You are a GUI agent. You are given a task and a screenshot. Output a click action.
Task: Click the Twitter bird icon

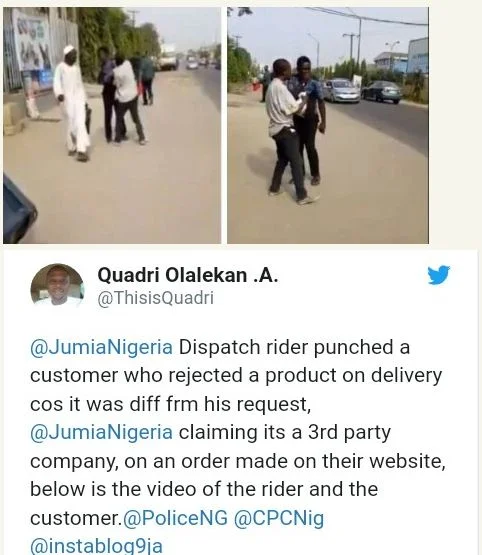[x=438, y=275]
